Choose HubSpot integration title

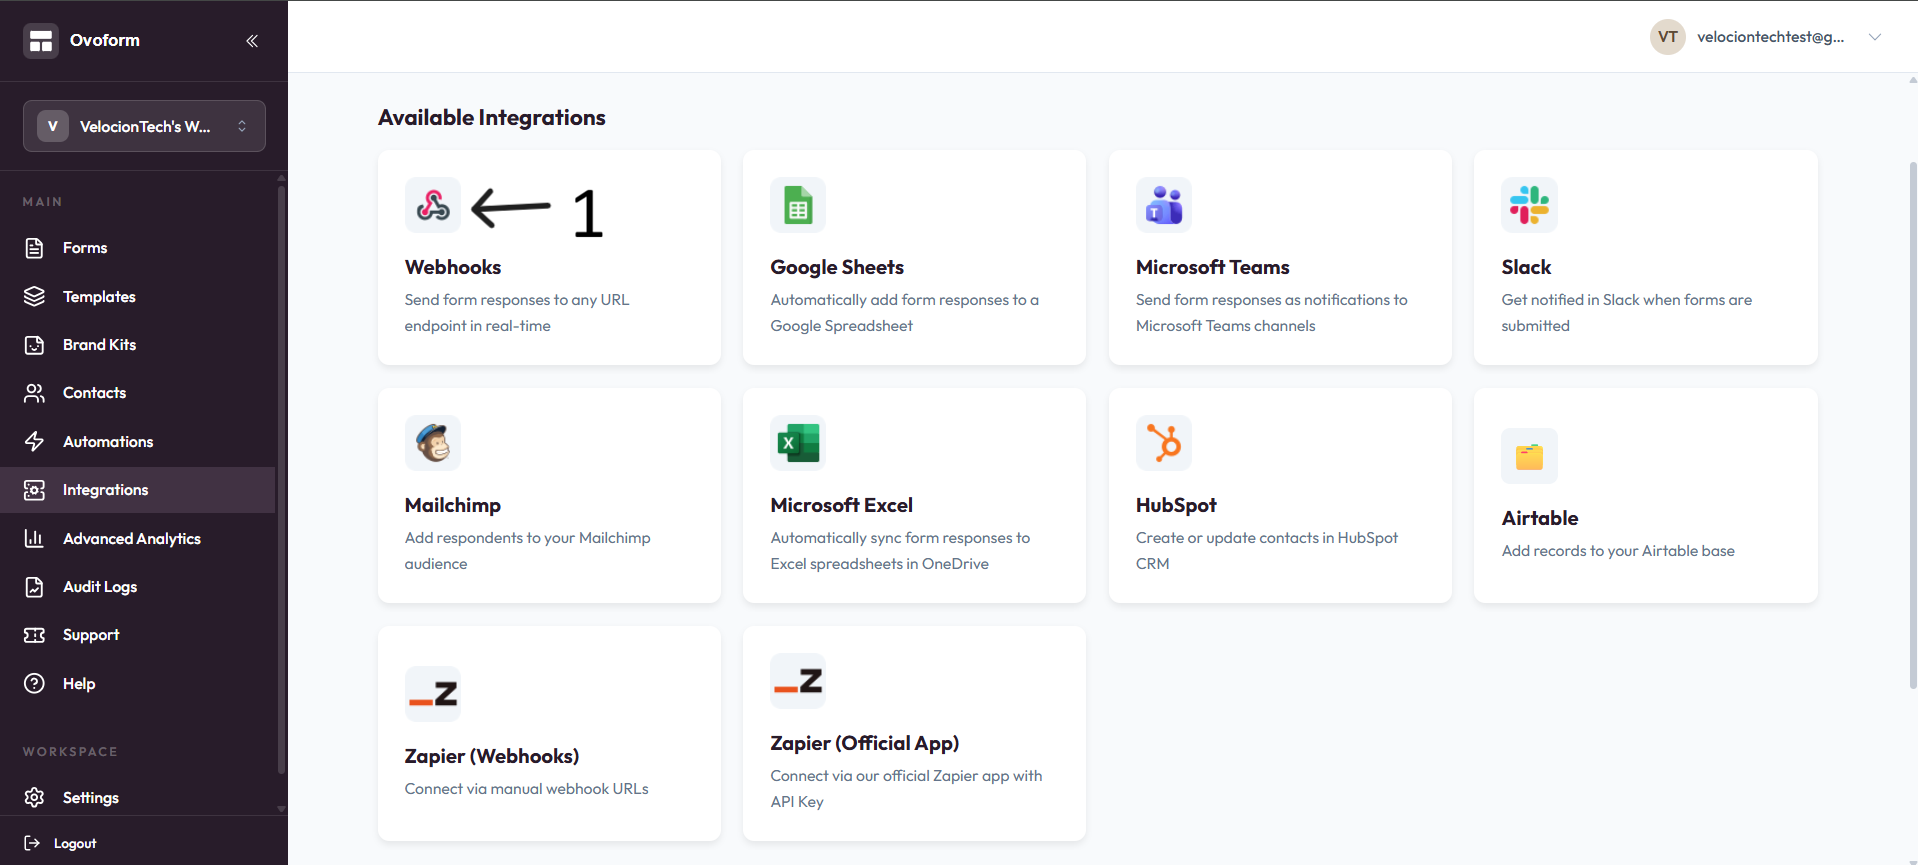click(1176, 505)
